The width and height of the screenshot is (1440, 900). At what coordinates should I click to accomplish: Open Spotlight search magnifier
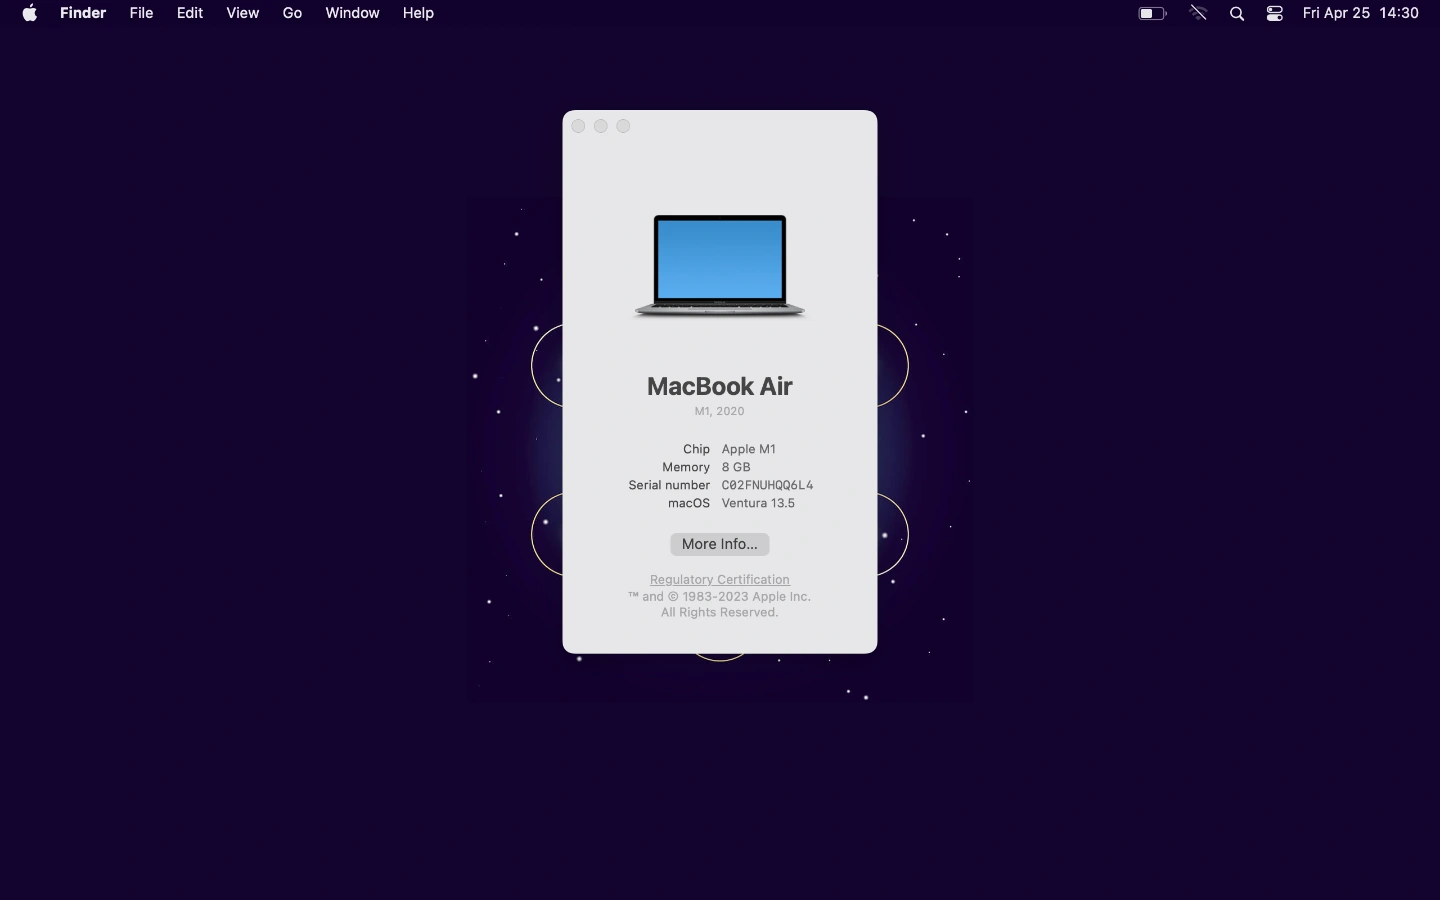pyautogui.click(x=1237, y=13)
